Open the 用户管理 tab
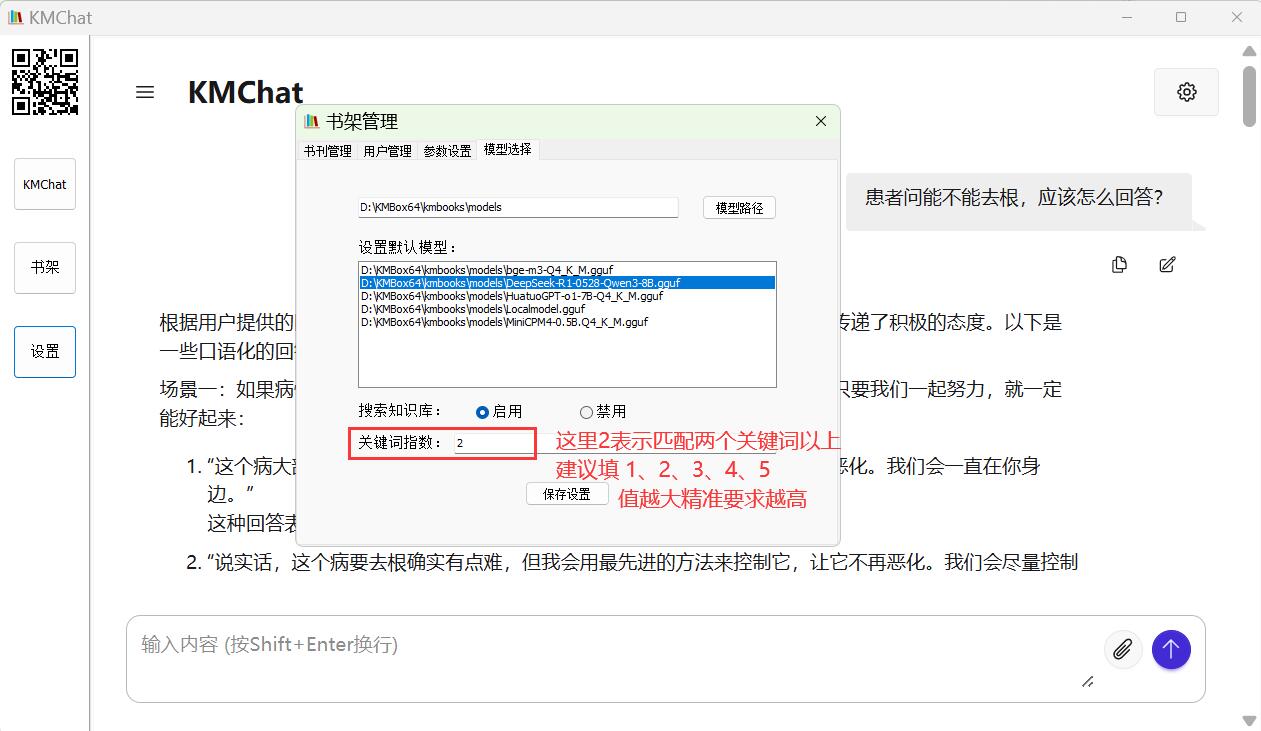This screenshot has height=731, width=1261. click(387, 151)
